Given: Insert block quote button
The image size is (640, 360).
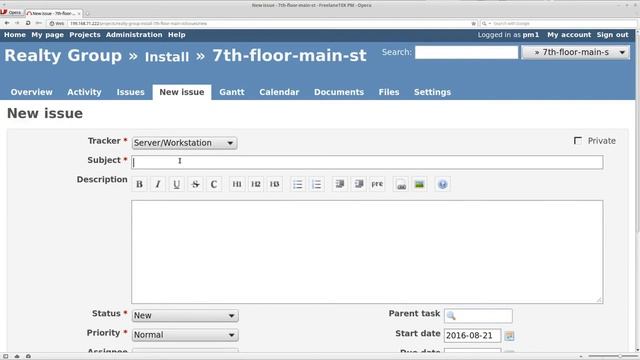Looking at the screenshot, I should point(340,184).
